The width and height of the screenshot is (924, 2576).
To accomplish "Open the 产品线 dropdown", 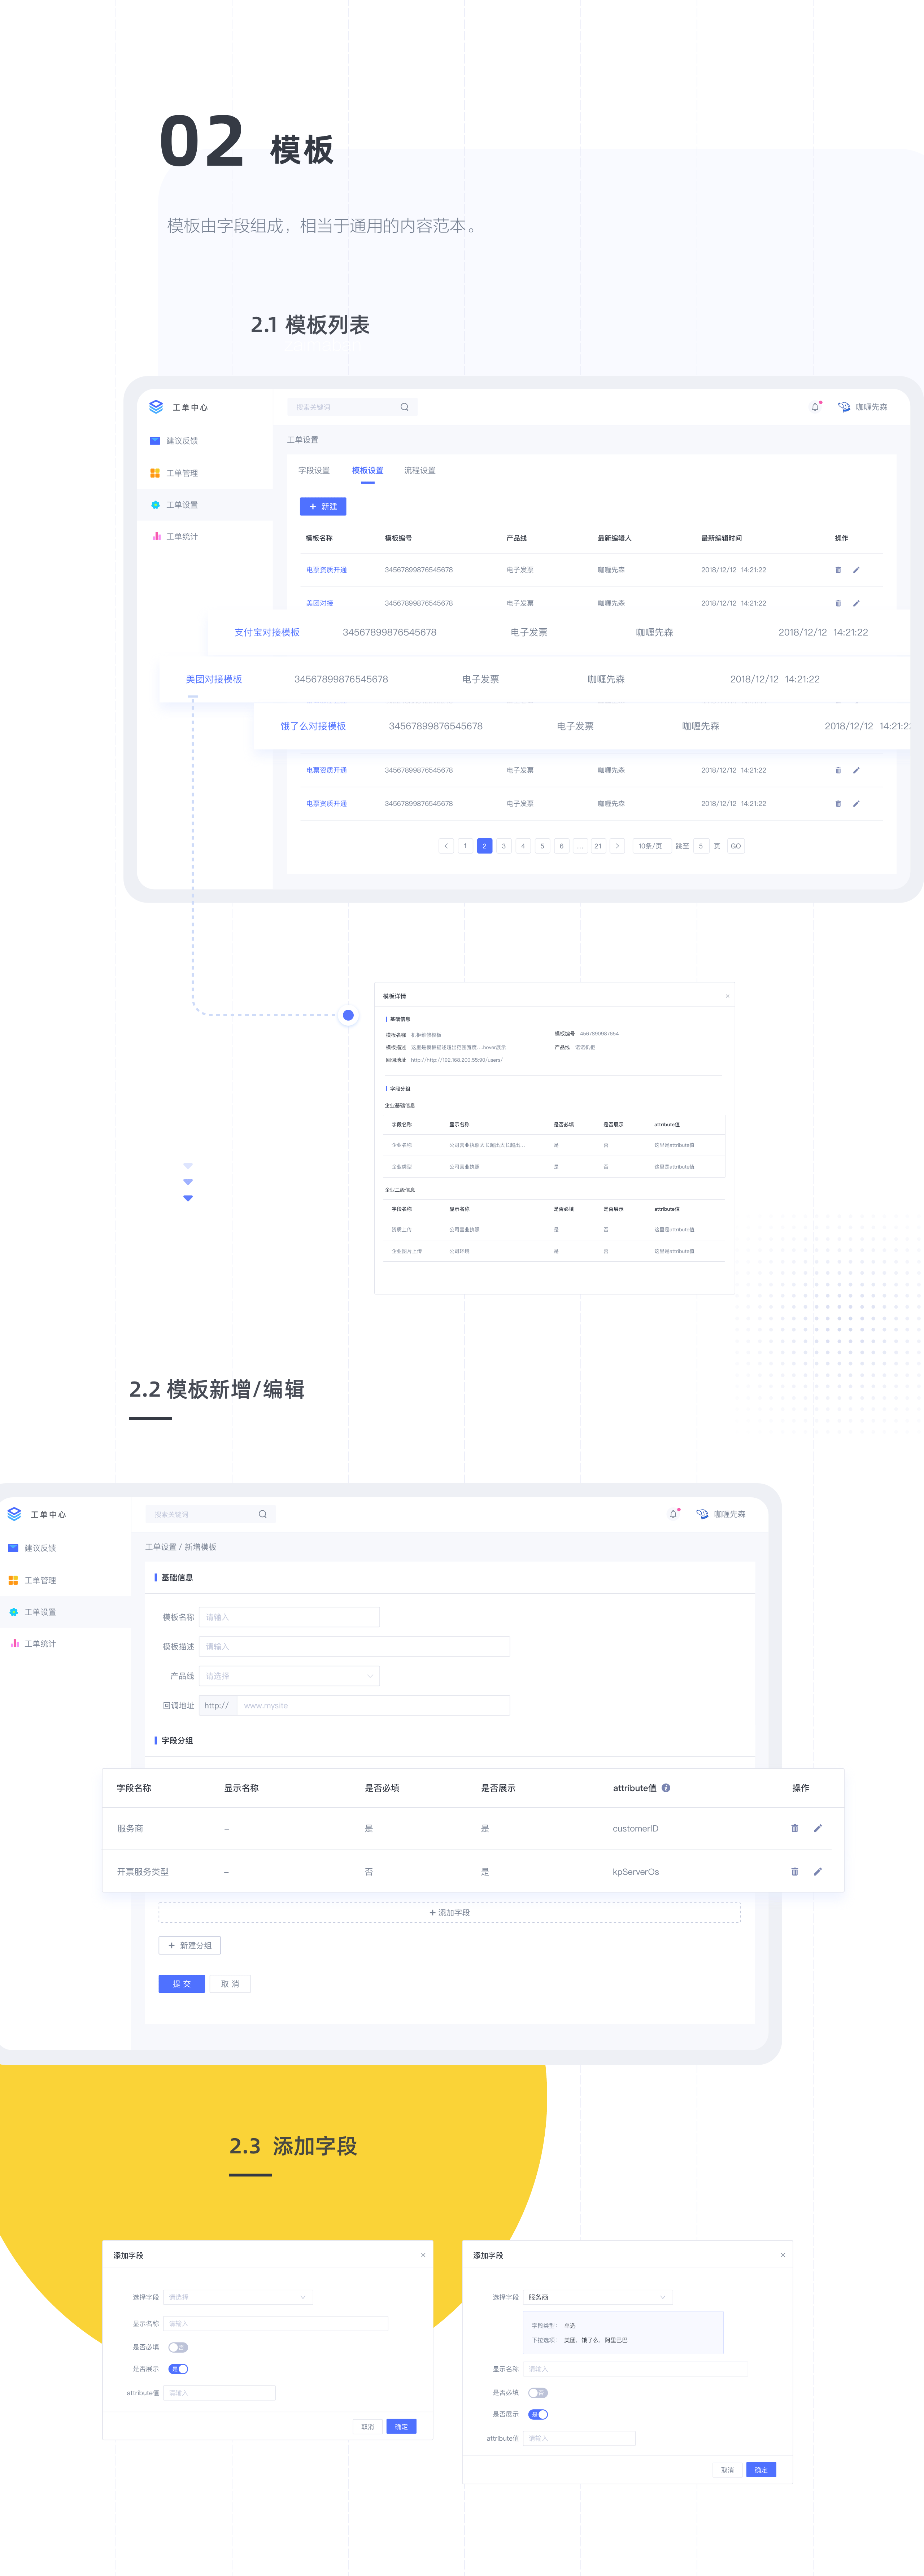I will [x=290, y=1676].
